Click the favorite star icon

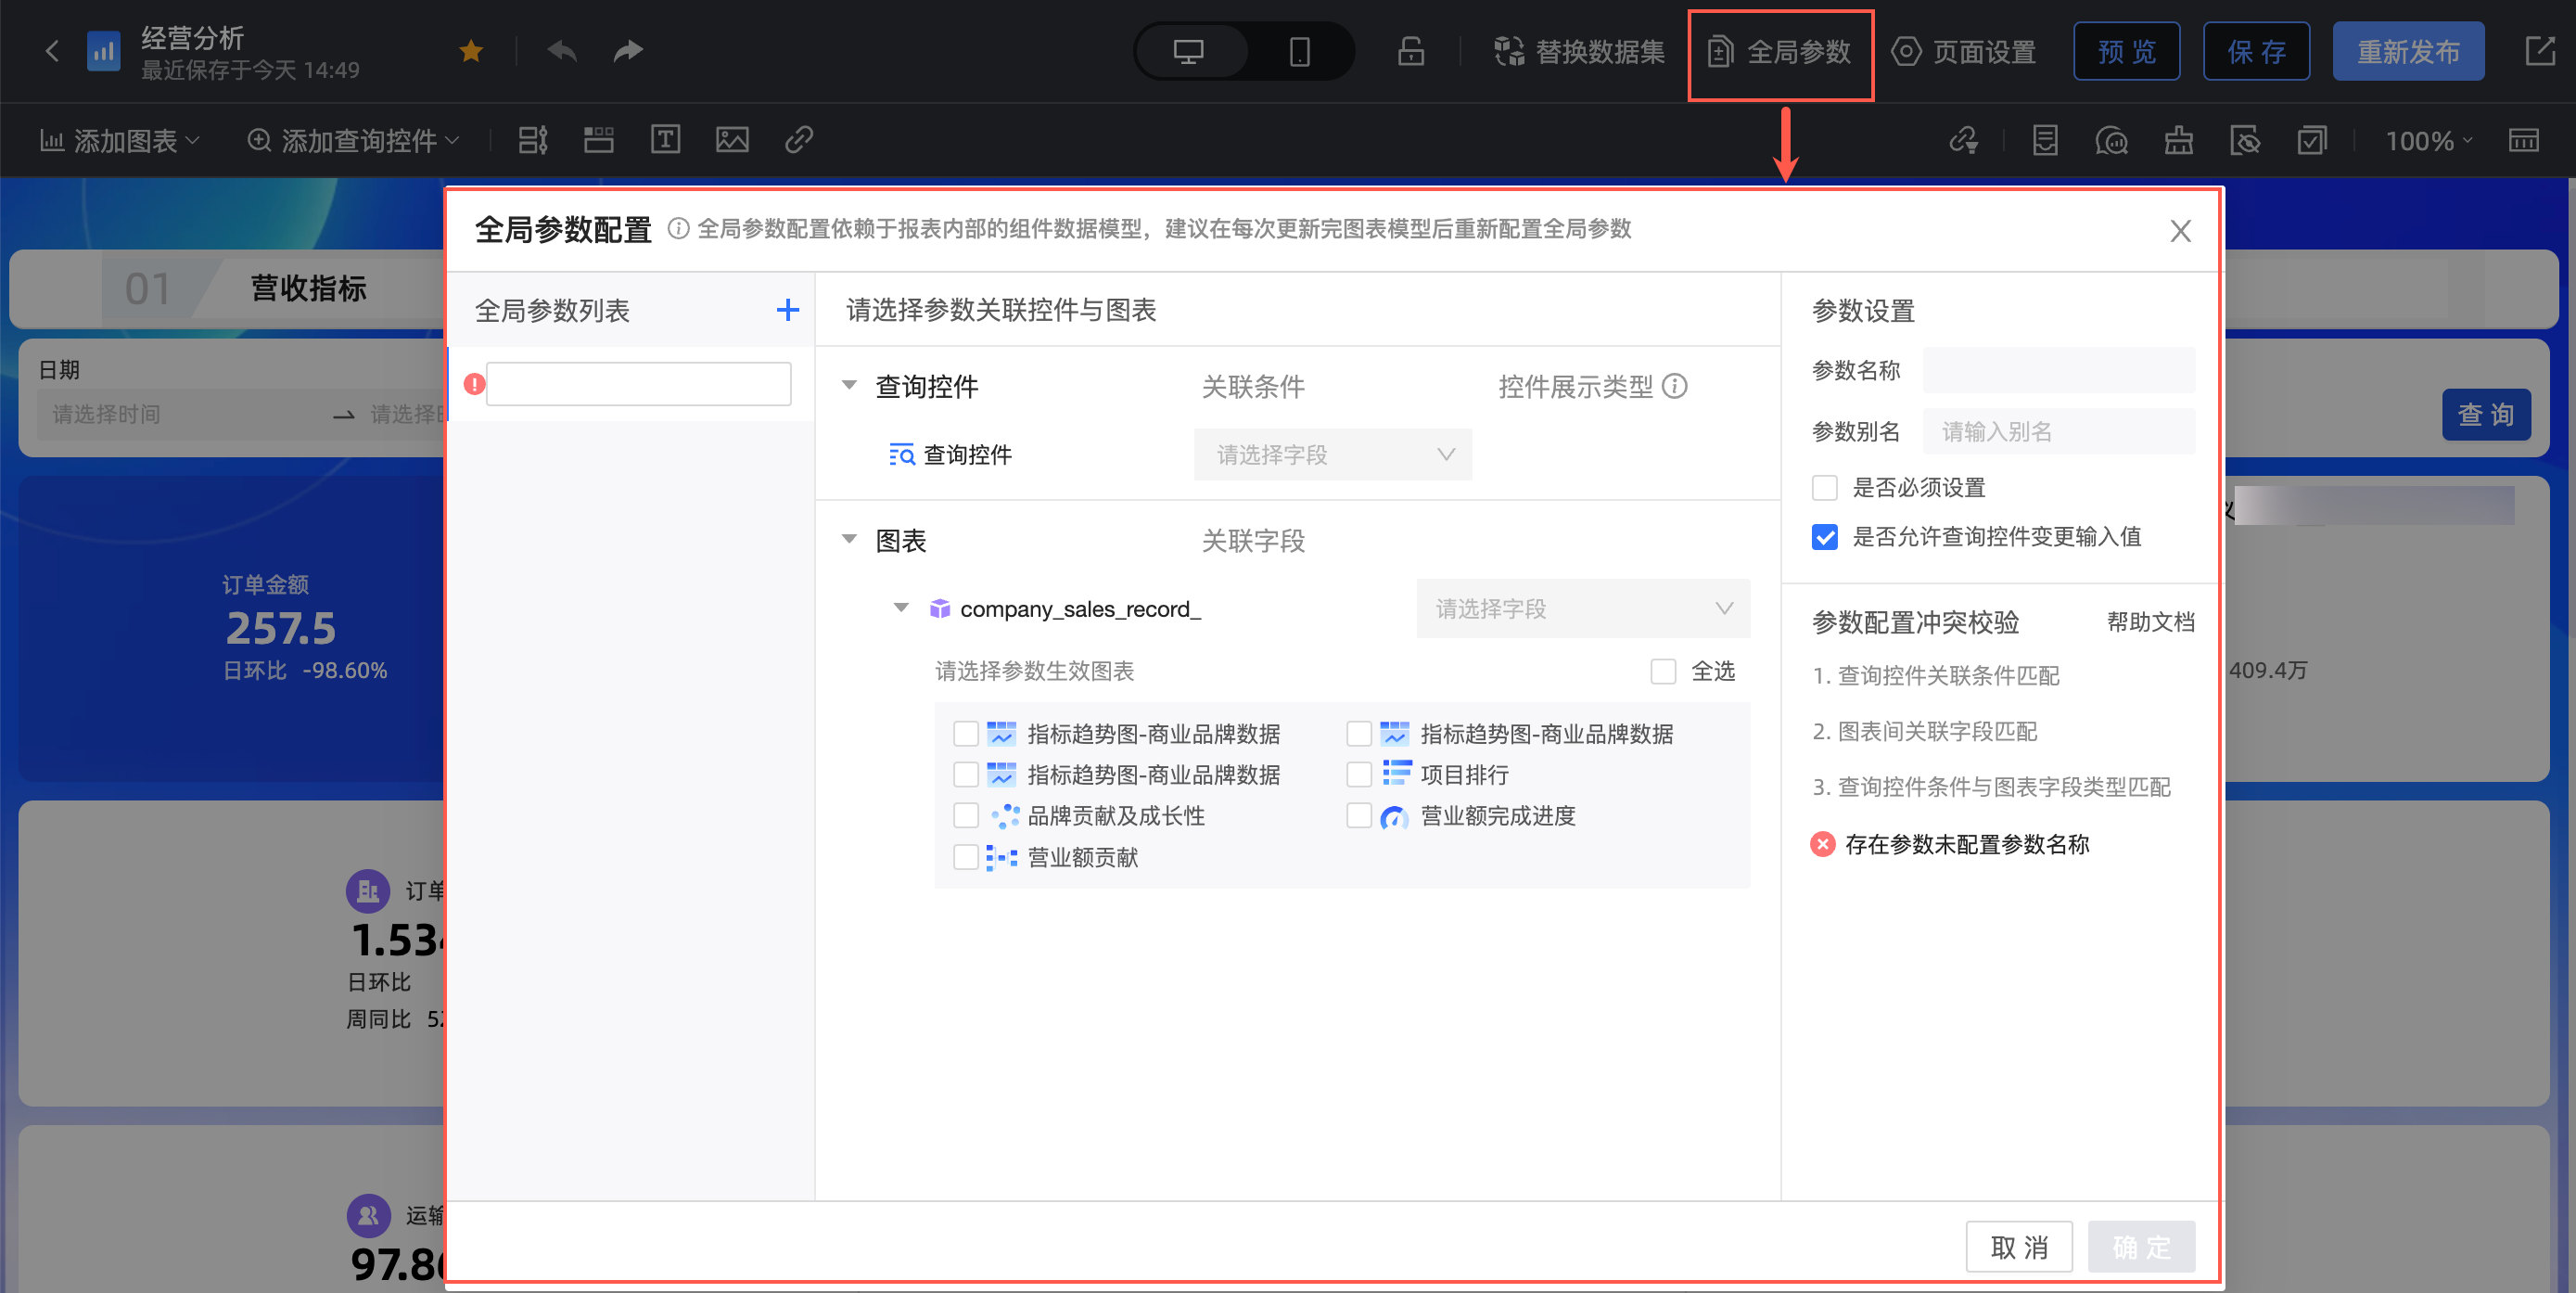[471, 51]
